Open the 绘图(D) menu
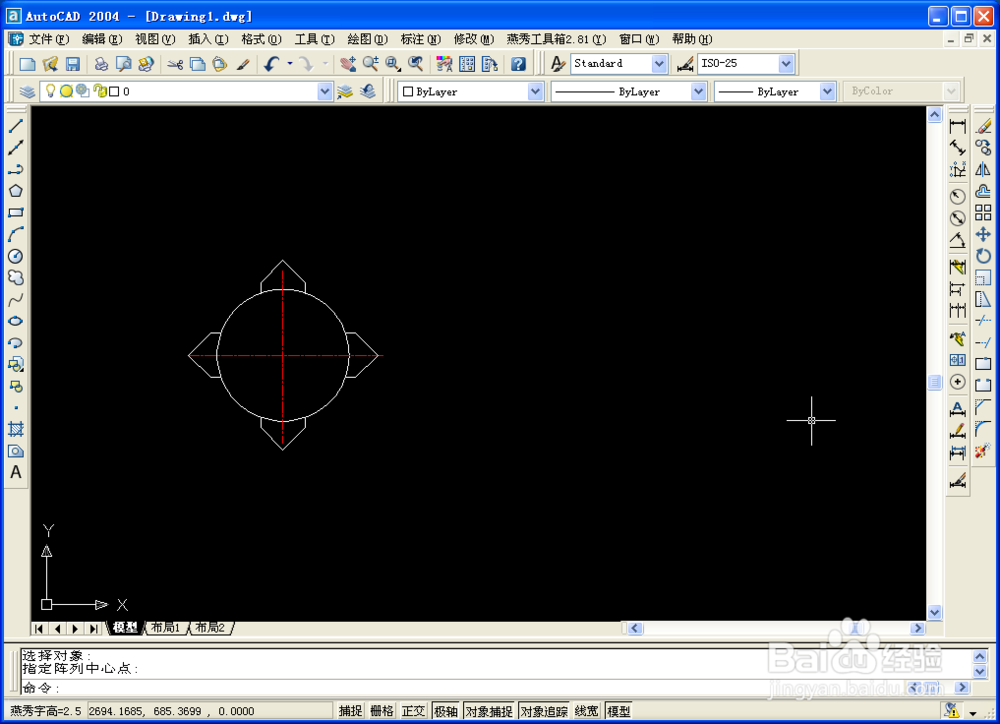This screenshot has height=724, width=1000. pyautogui.click(x=367, y=39)
